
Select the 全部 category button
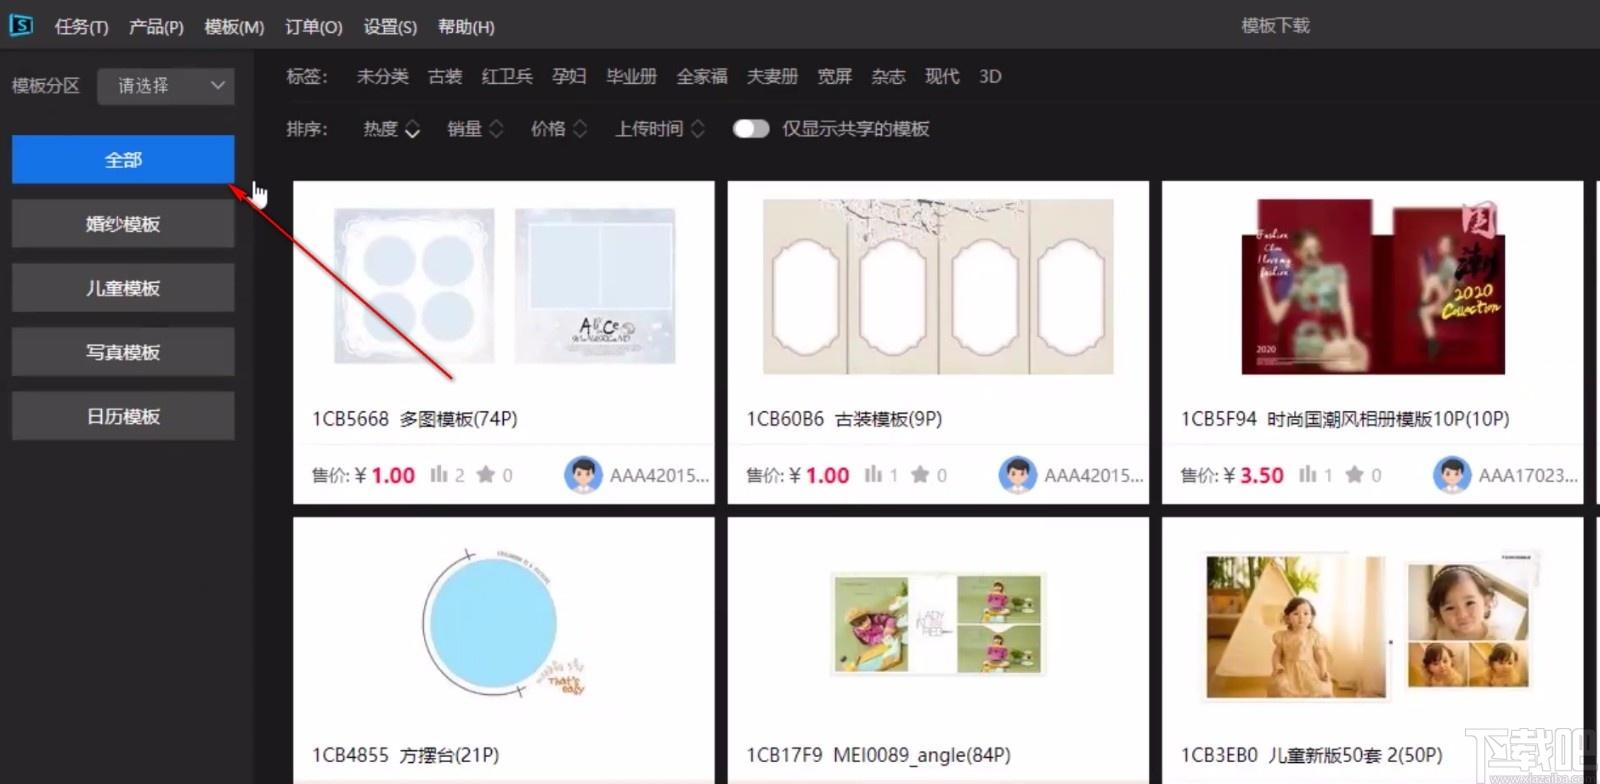(x=123, y=160)
